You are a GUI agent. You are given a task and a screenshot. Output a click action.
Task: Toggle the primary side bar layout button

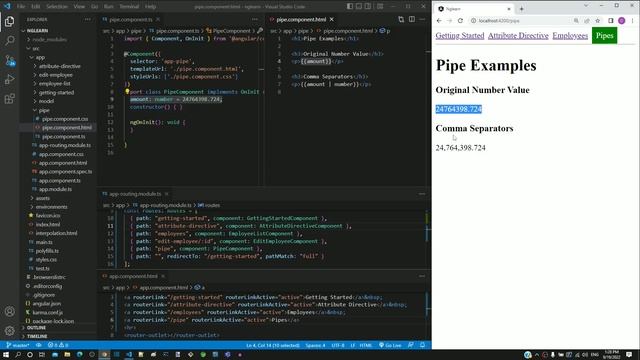(350, 6)
